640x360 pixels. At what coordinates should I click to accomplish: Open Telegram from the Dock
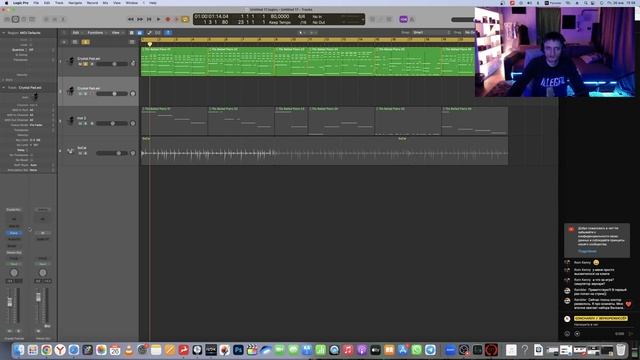[x=430, y=350]
